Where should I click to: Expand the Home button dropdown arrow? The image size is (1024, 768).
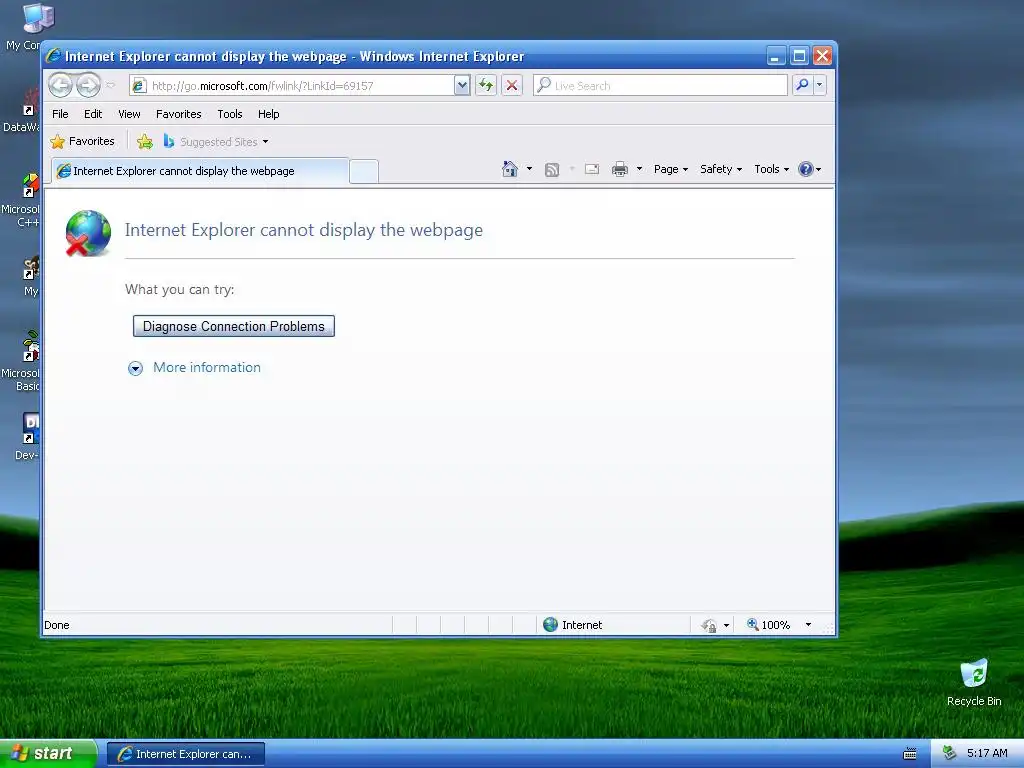pyautogui.click(x=529, y=169)
